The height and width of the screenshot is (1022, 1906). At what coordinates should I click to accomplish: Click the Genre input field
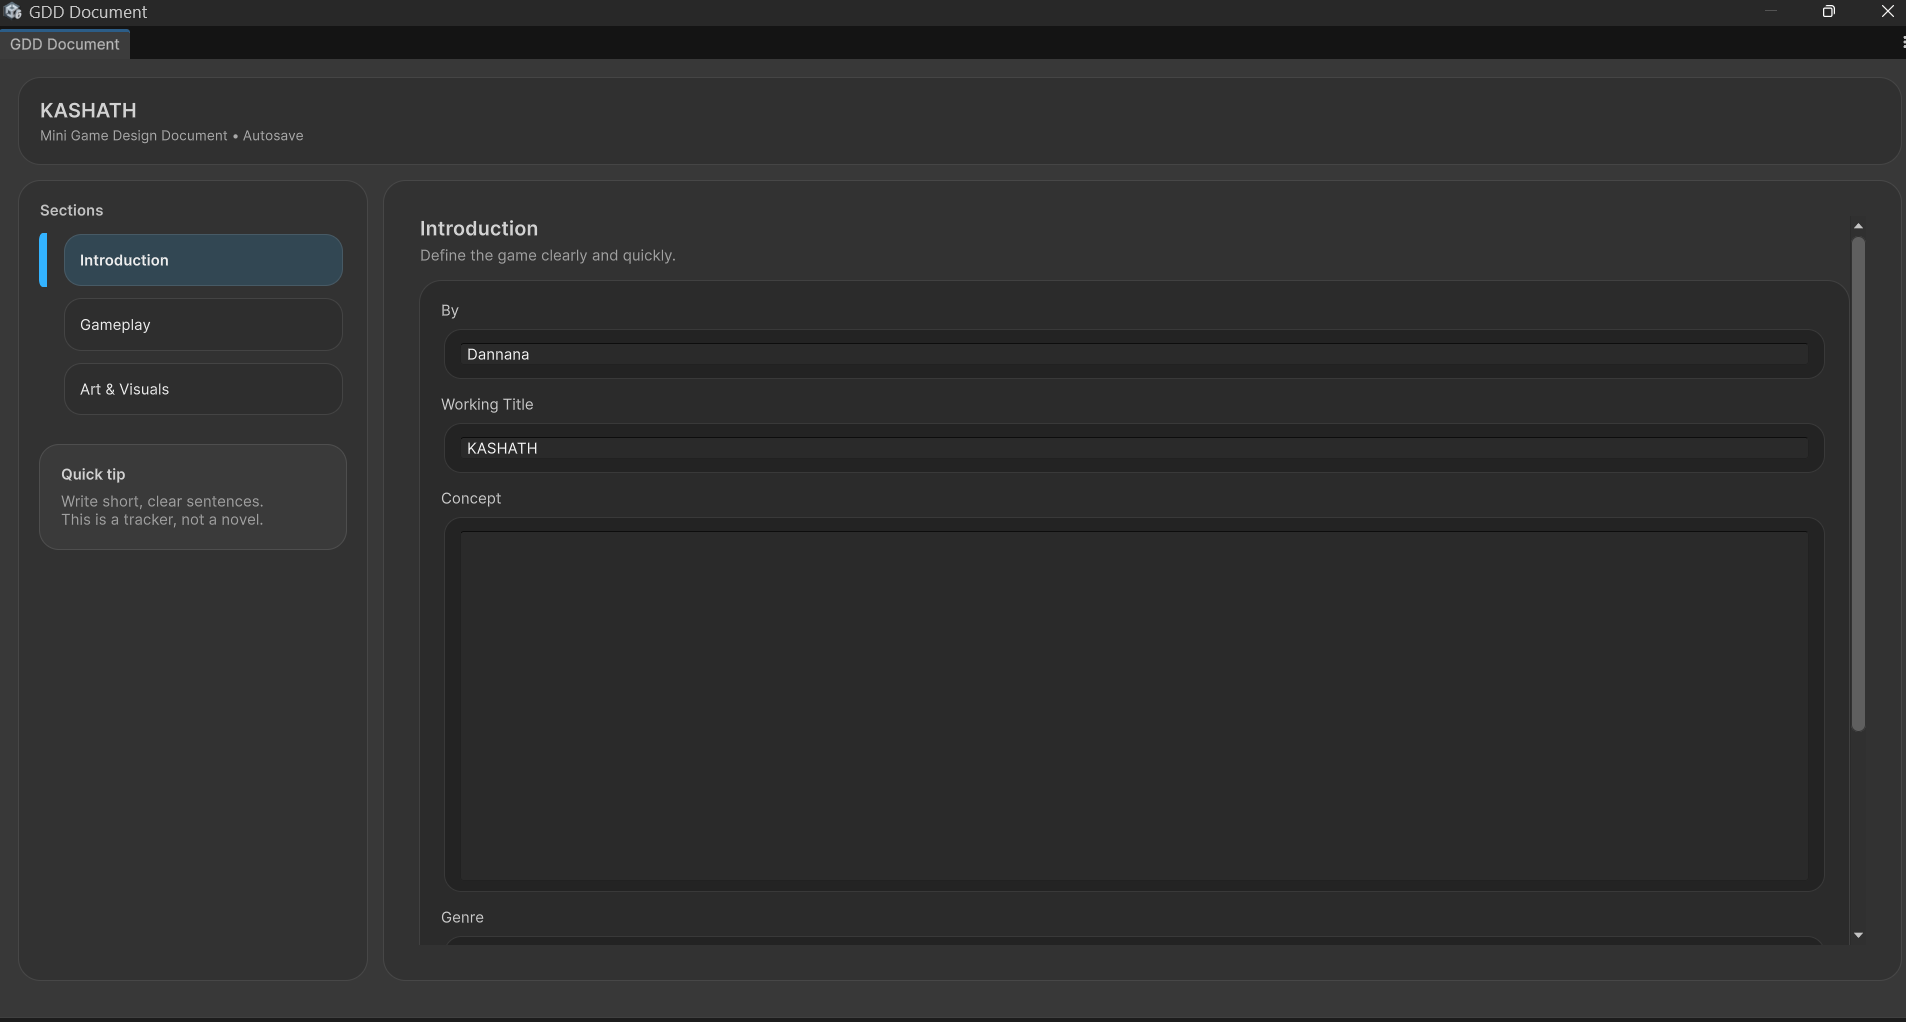tap(1130, 950)
